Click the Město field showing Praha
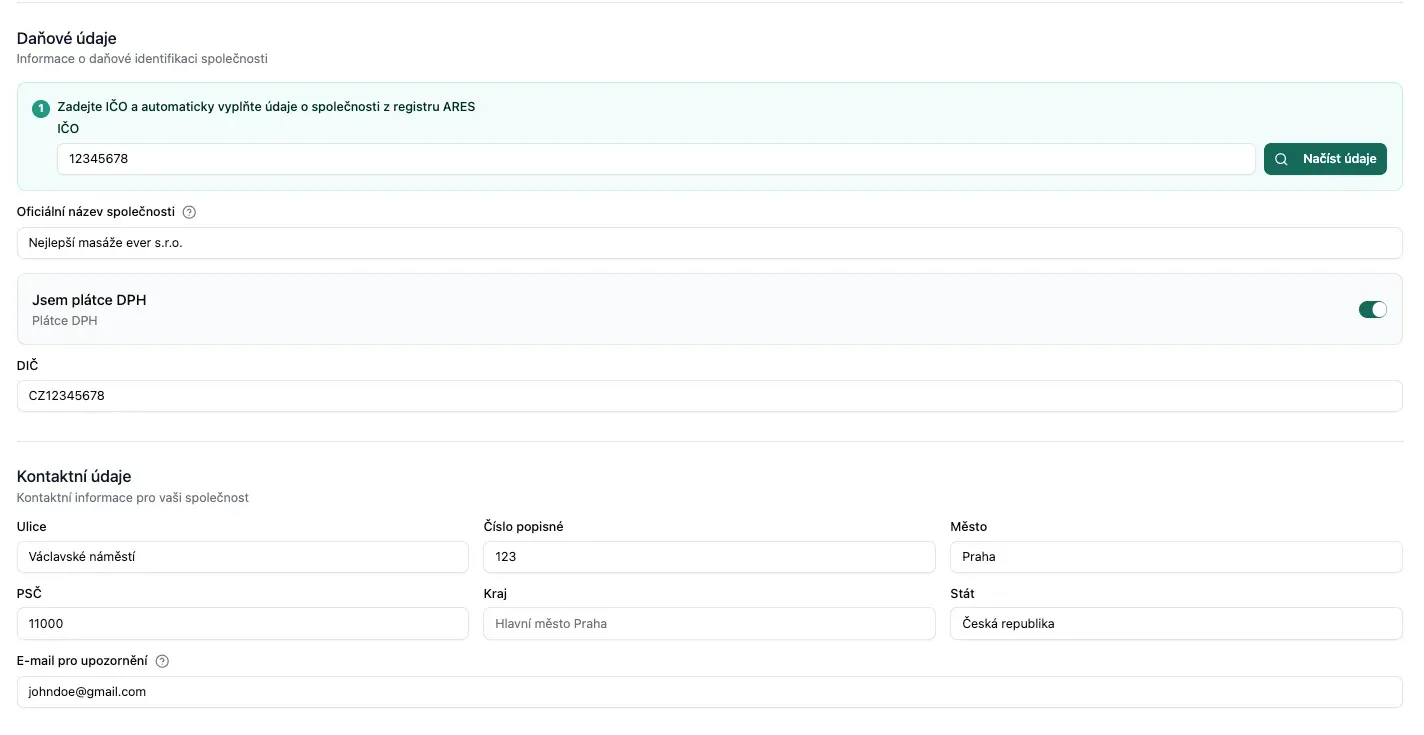 pos(1175,557)
